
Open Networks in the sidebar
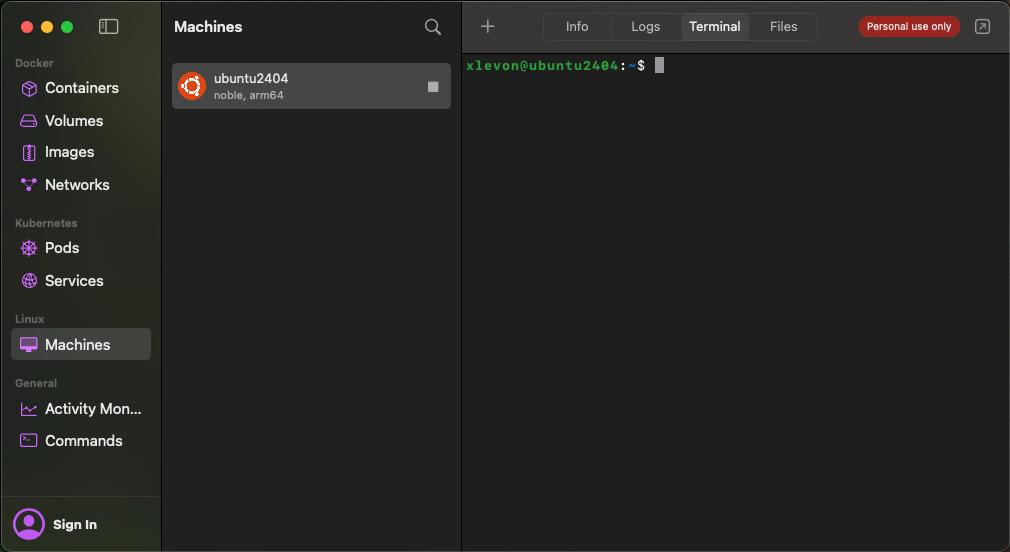click(81, 185)
